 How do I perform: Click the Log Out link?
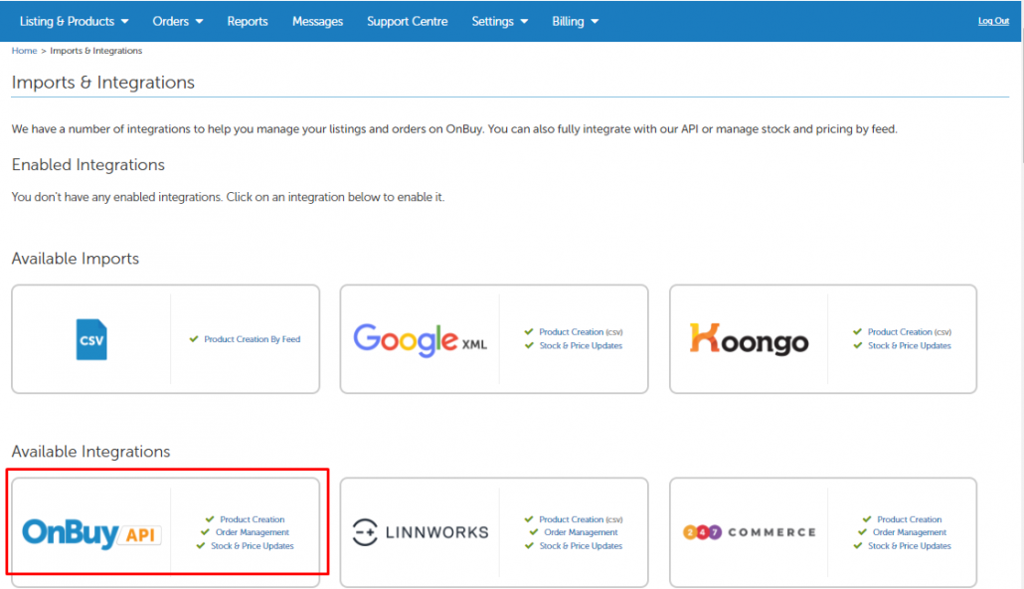coord(993,20)
